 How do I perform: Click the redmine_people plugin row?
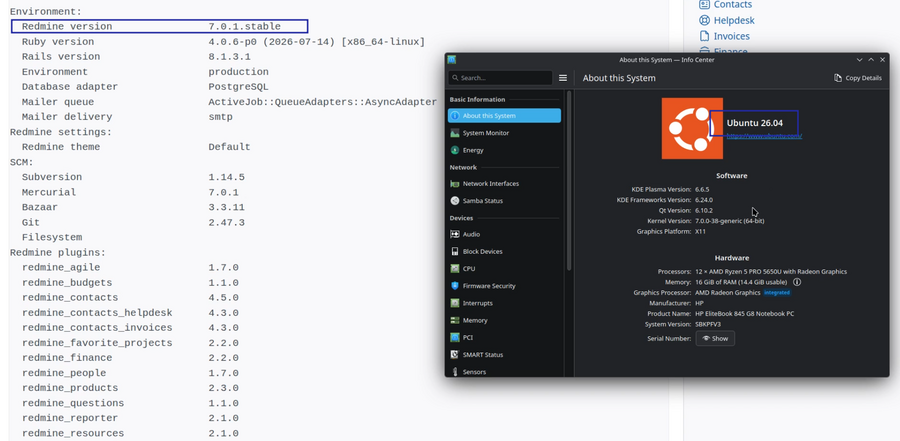pyautogui.click(x=130, y=373)
